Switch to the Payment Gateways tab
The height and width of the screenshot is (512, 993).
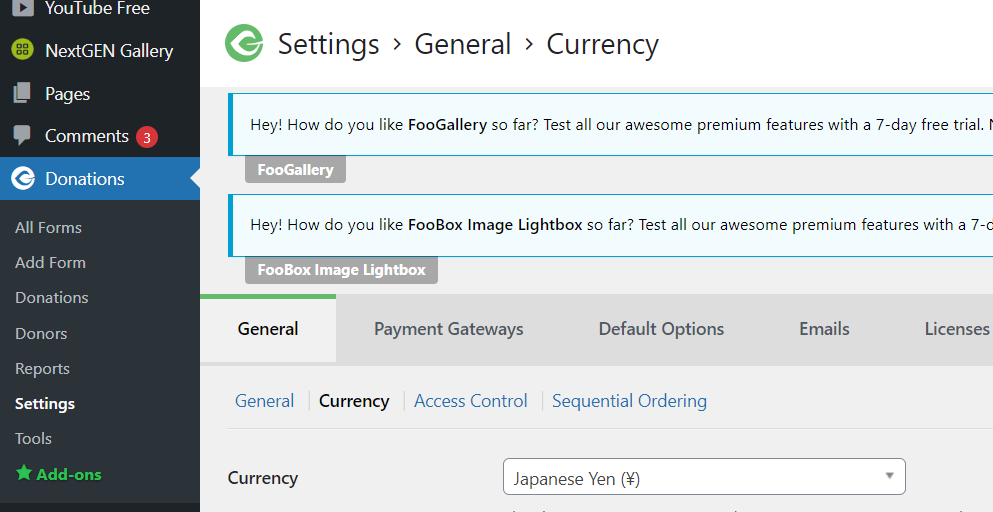448,329
